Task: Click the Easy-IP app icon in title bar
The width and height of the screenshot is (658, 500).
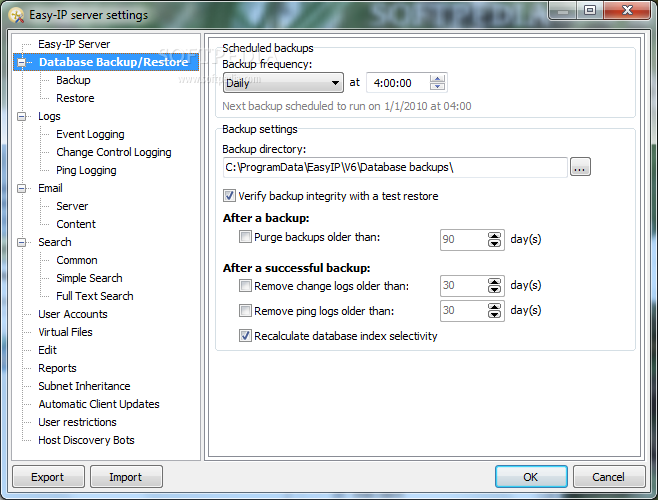Action: [x=16, y=15]
